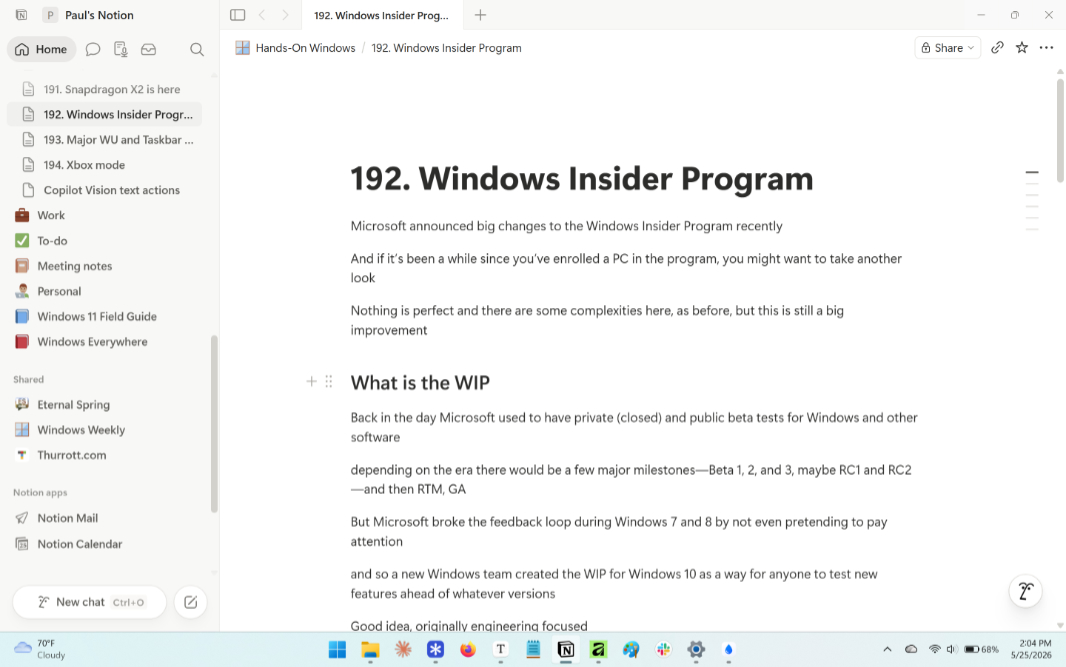1066x667 pixels.
Task: Open Windows Everywhere page
Action: pyautogui.click(x=105, y=341)
